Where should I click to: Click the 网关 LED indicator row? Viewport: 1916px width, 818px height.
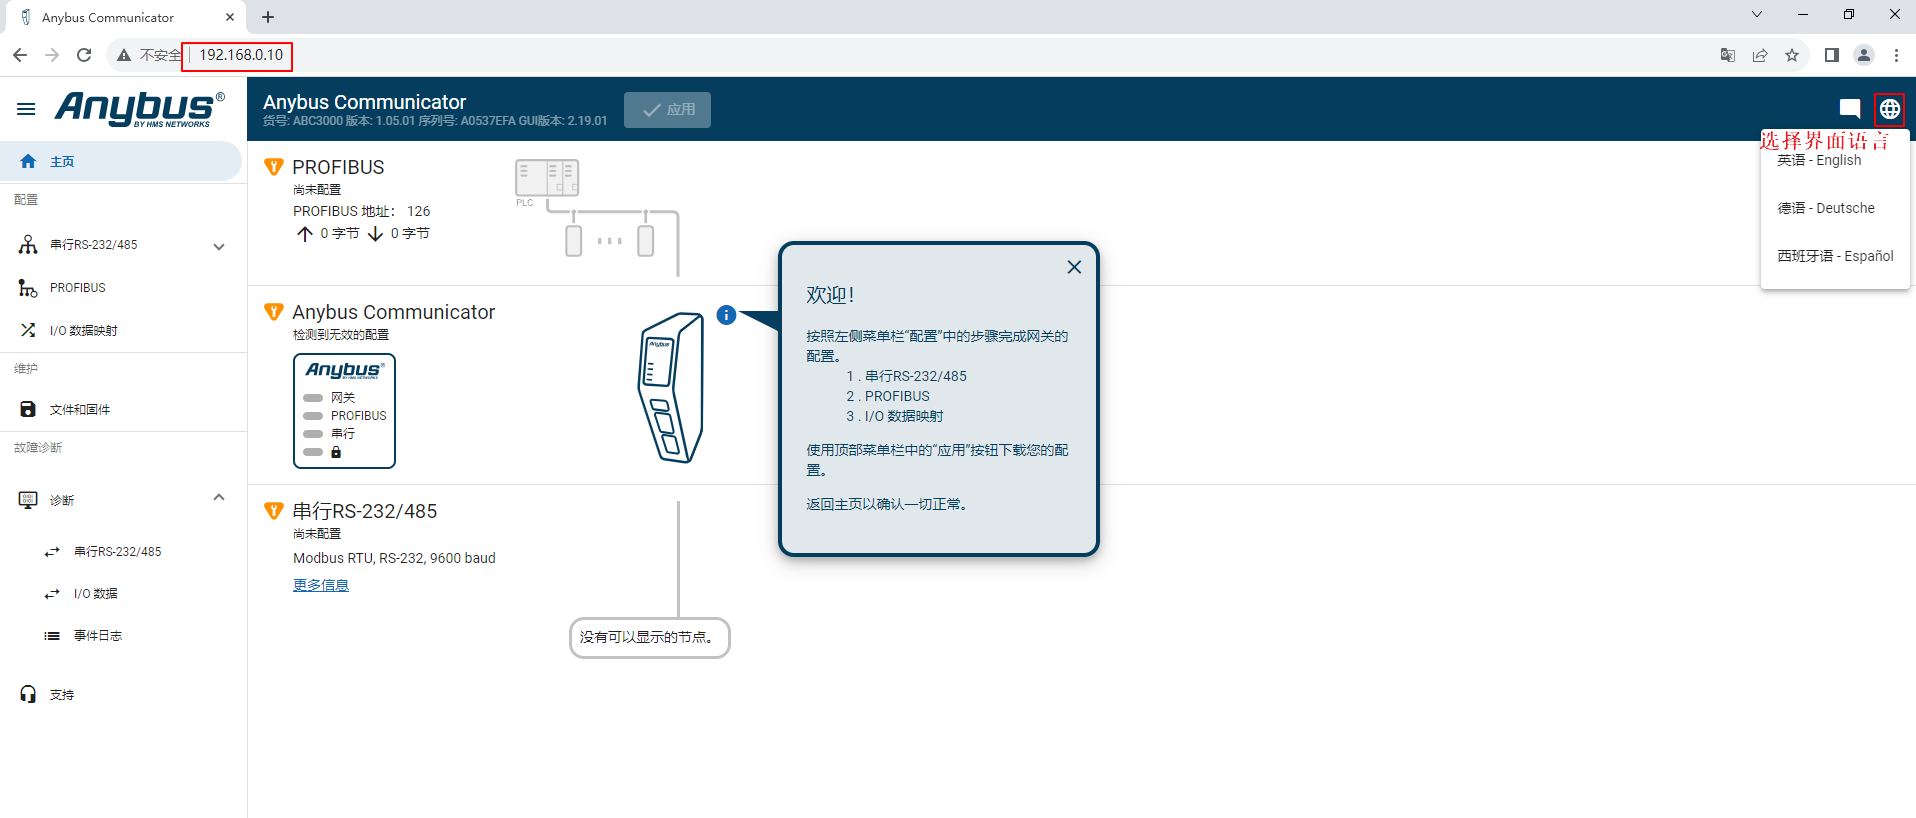pyautogui.click(x=329, y=398)
